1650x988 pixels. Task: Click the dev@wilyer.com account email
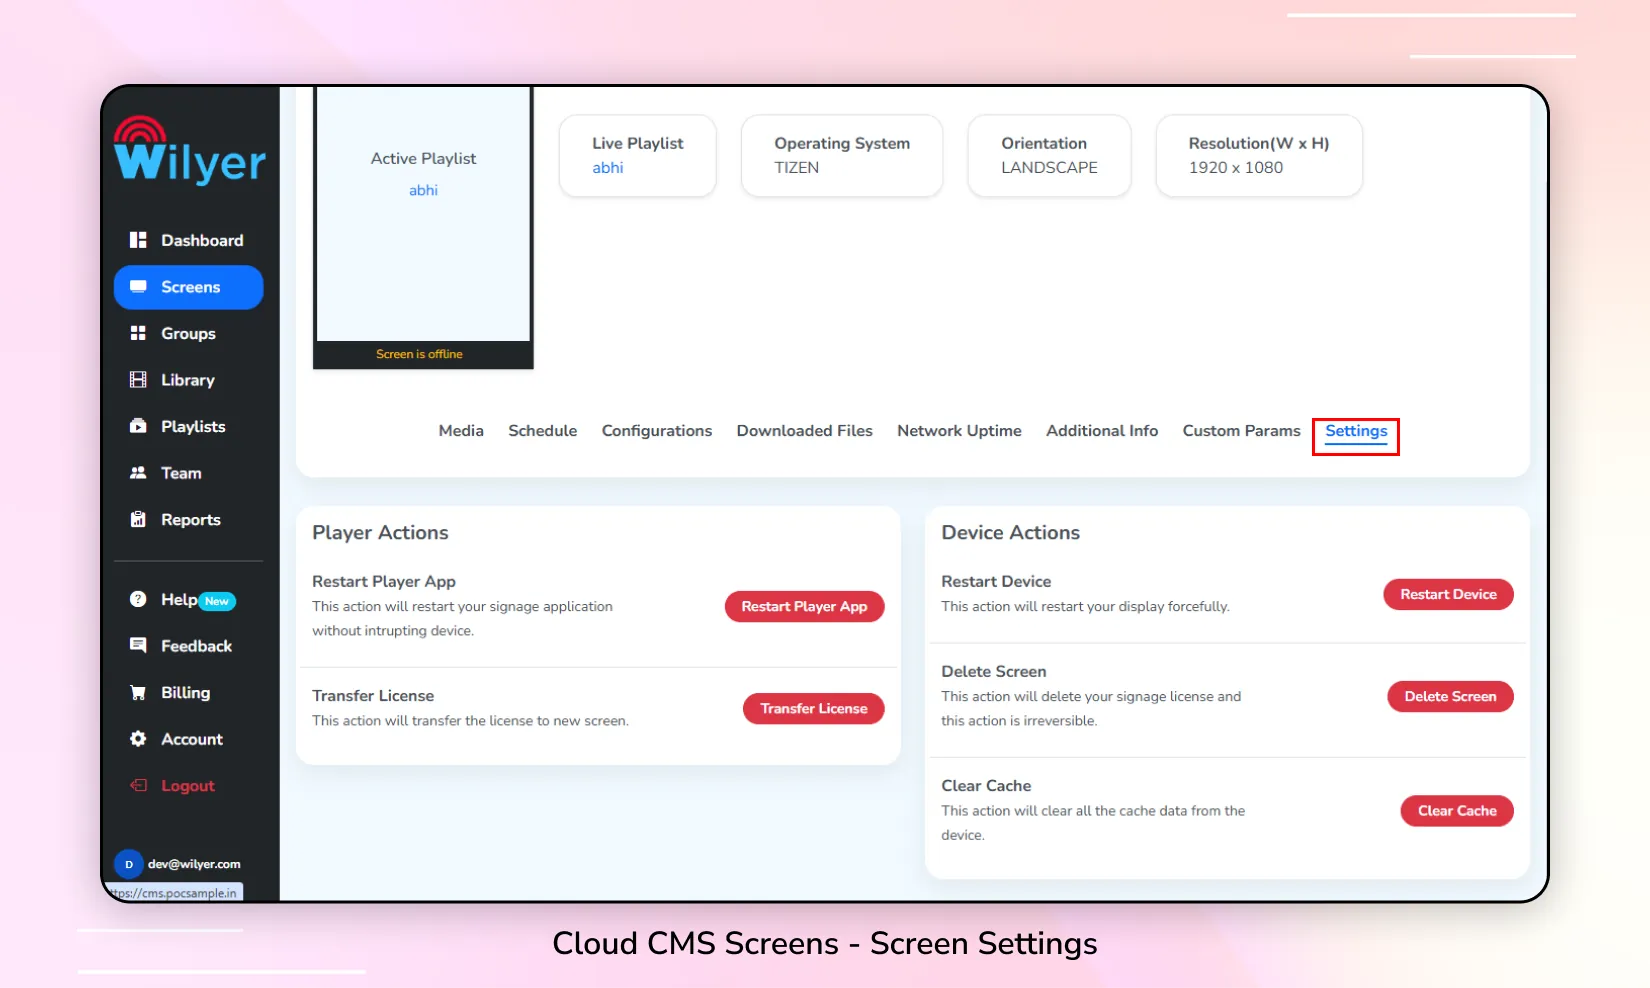(194, 864)
